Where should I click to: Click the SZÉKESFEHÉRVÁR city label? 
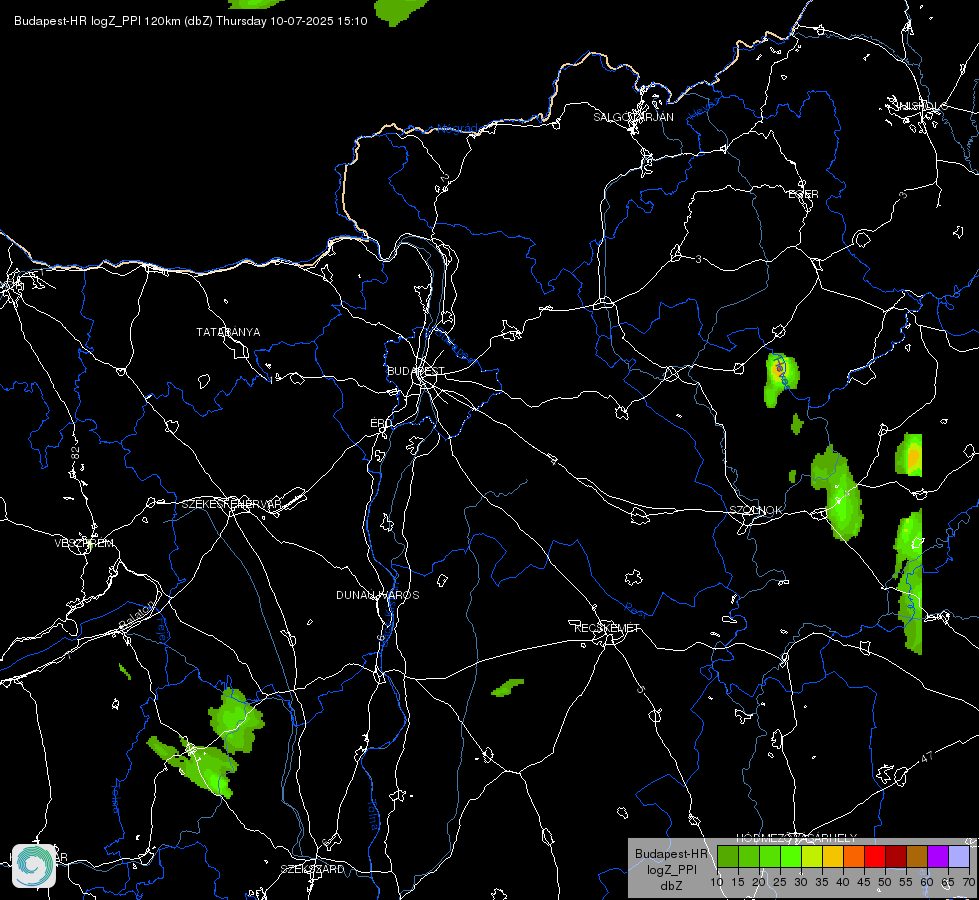[x=231, y=504]
